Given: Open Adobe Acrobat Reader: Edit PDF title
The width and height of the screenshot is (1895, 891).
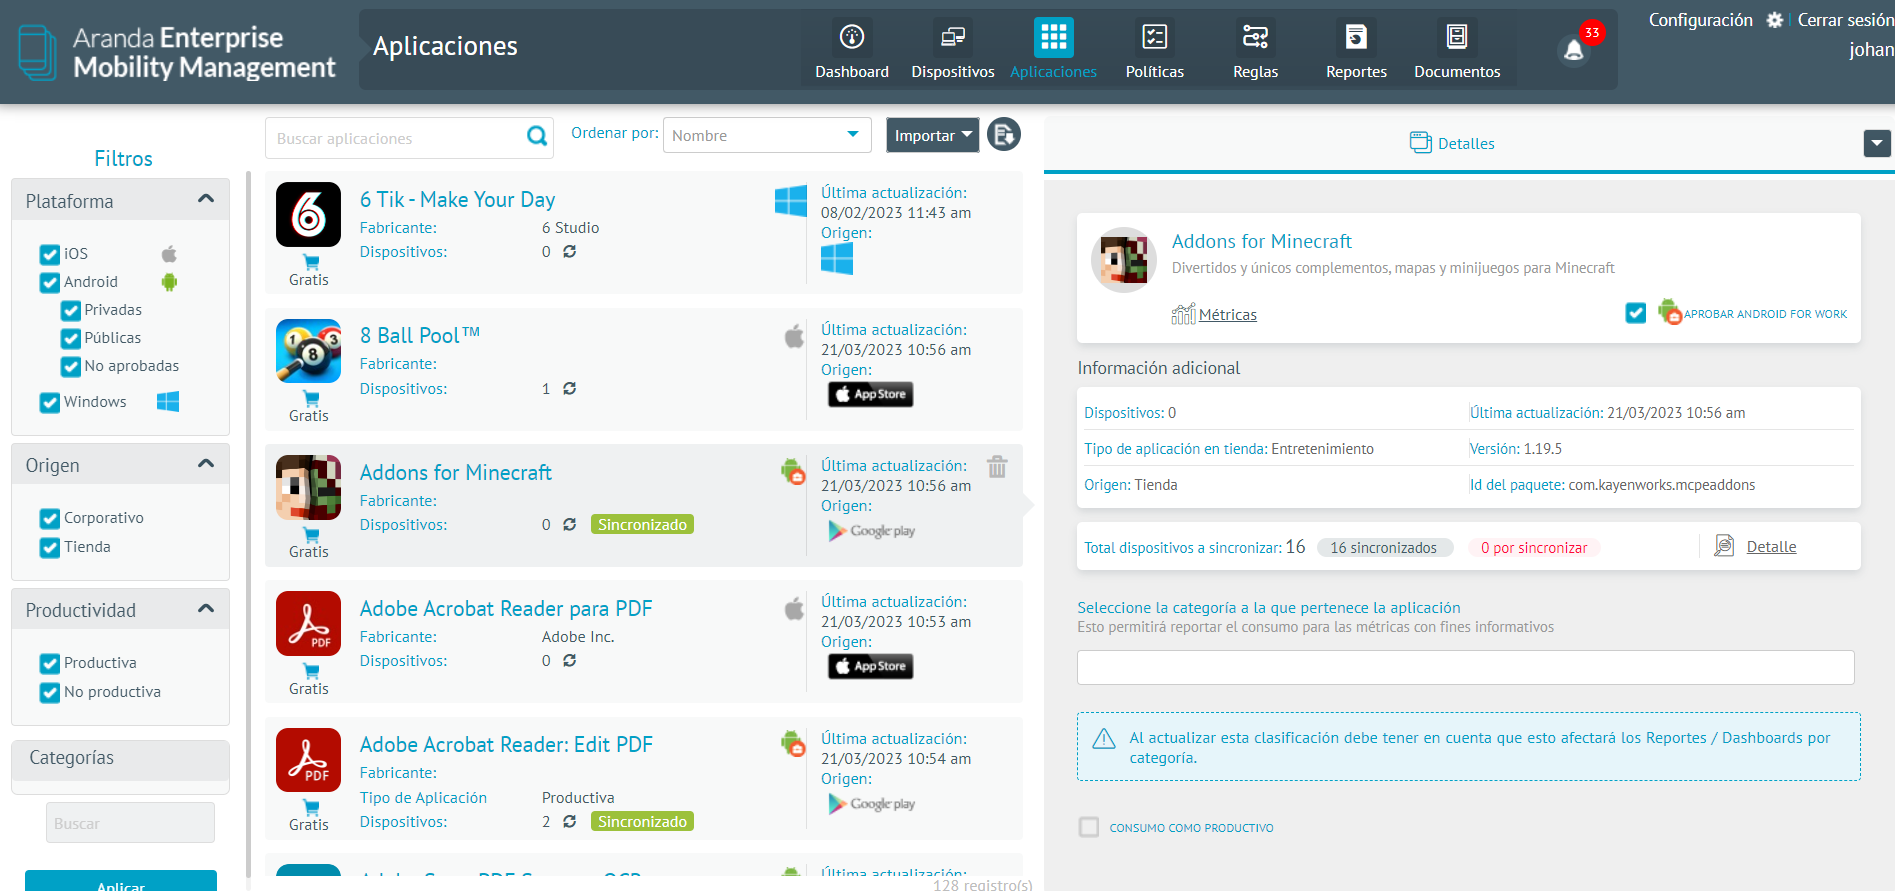Looking at the screenshot, I should point(506,745).
